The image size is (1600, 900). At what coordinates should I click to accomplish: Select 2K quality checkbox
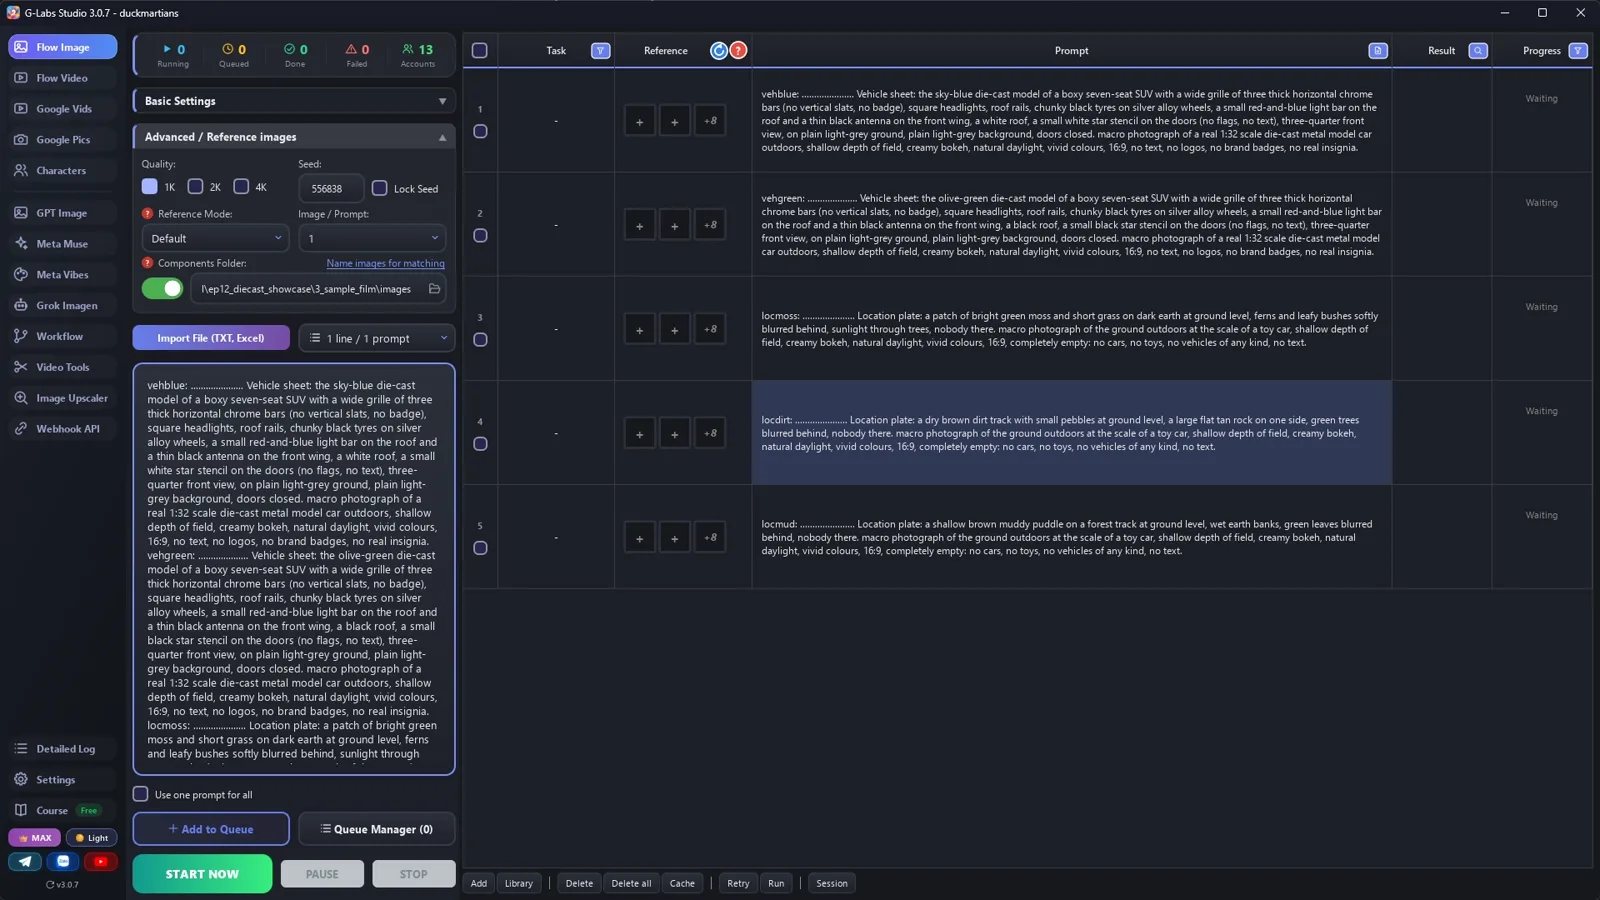196,187
